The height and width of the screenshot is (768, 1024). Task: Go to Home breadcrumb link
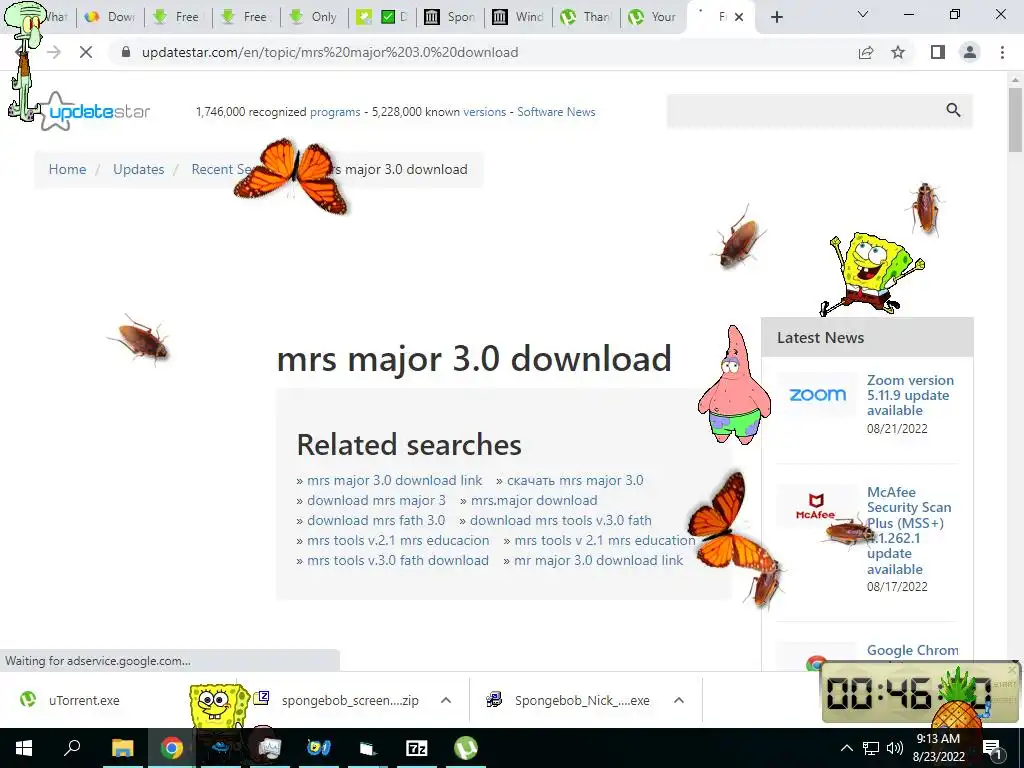(x=67, y=169)
